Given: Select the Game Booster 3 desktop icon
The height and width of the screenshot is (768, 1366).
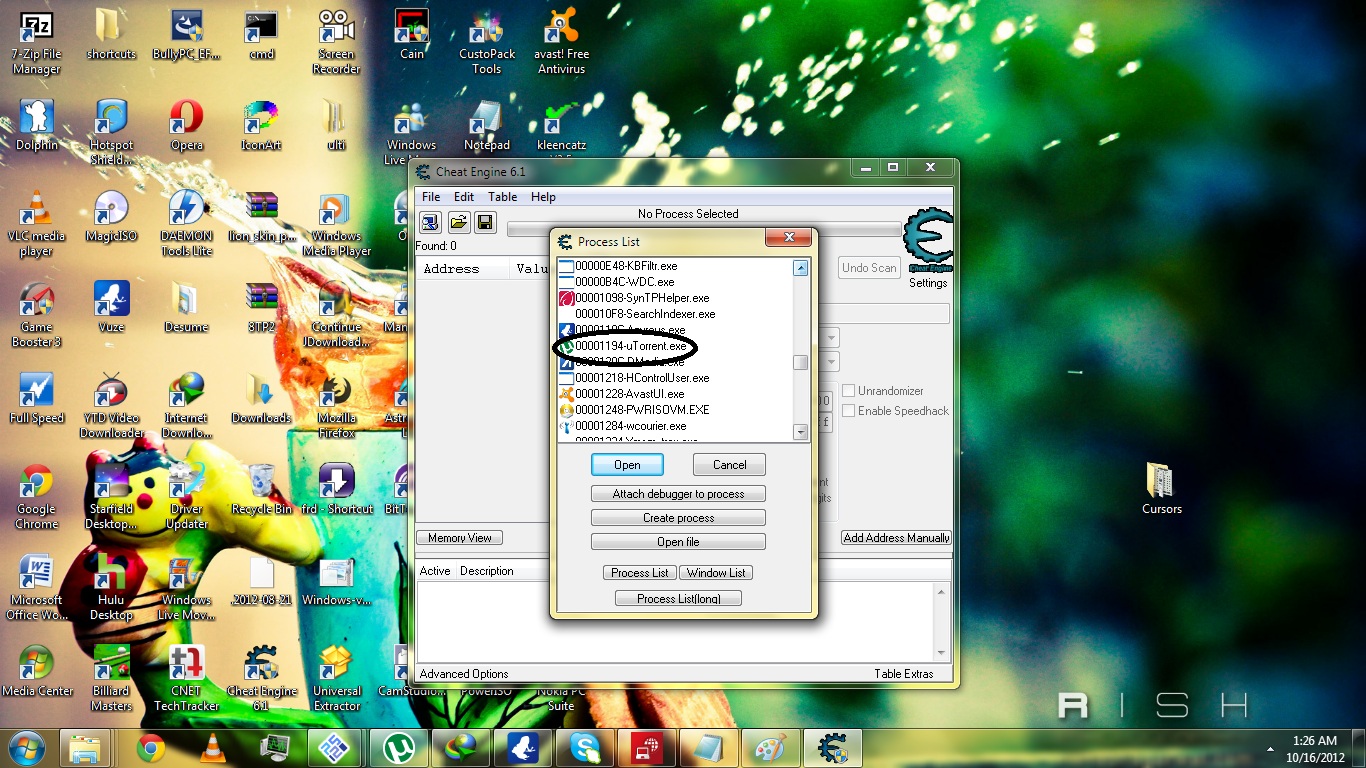Looking at the screenshot, I should (36, 316).
